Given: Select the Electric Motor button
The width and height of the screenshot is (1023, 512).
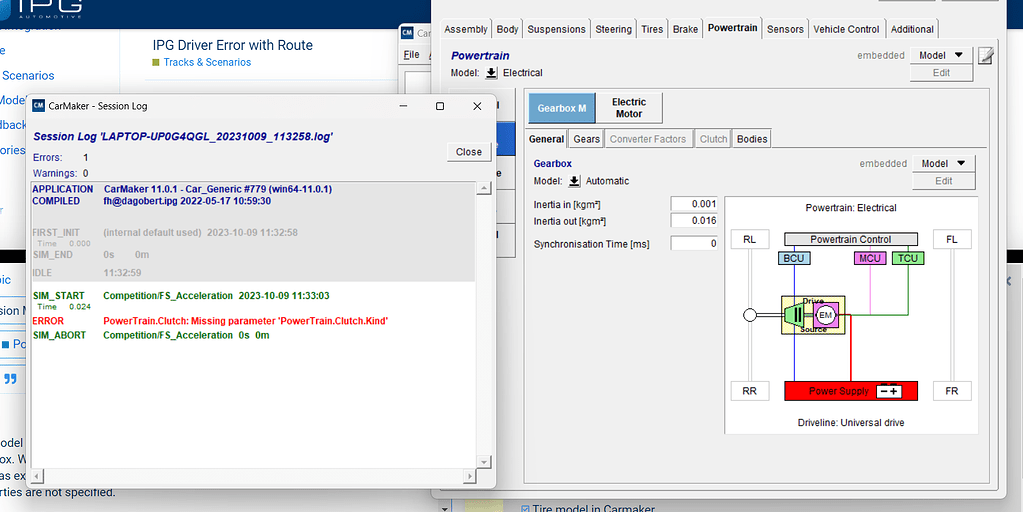Looking at the screenshot, I should (629, 108).
